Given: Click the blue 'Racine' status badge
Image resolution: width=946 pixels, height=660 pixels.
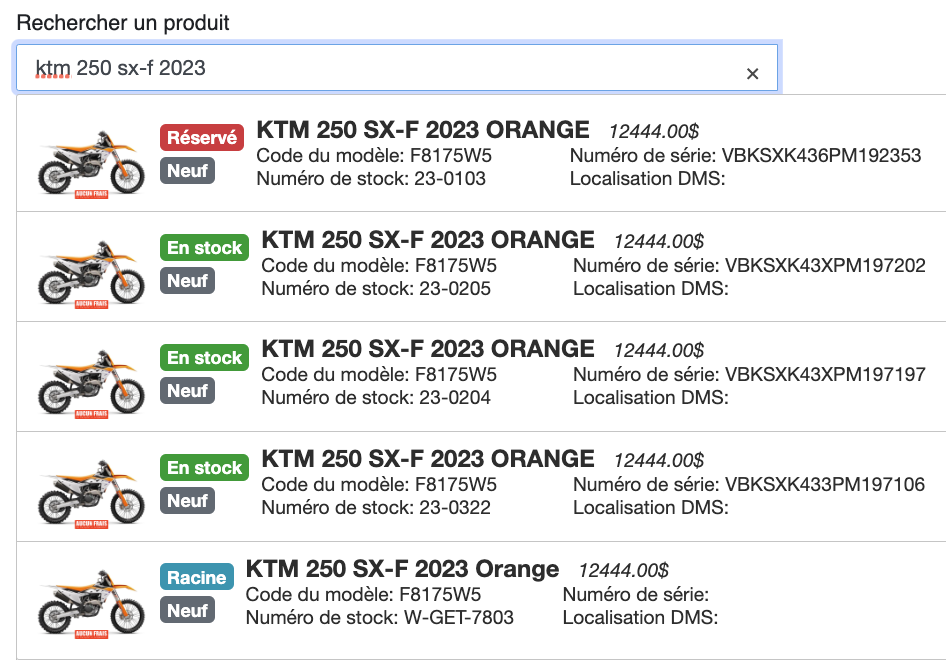Looking at the screenshot, I should [x=197, y=577].
